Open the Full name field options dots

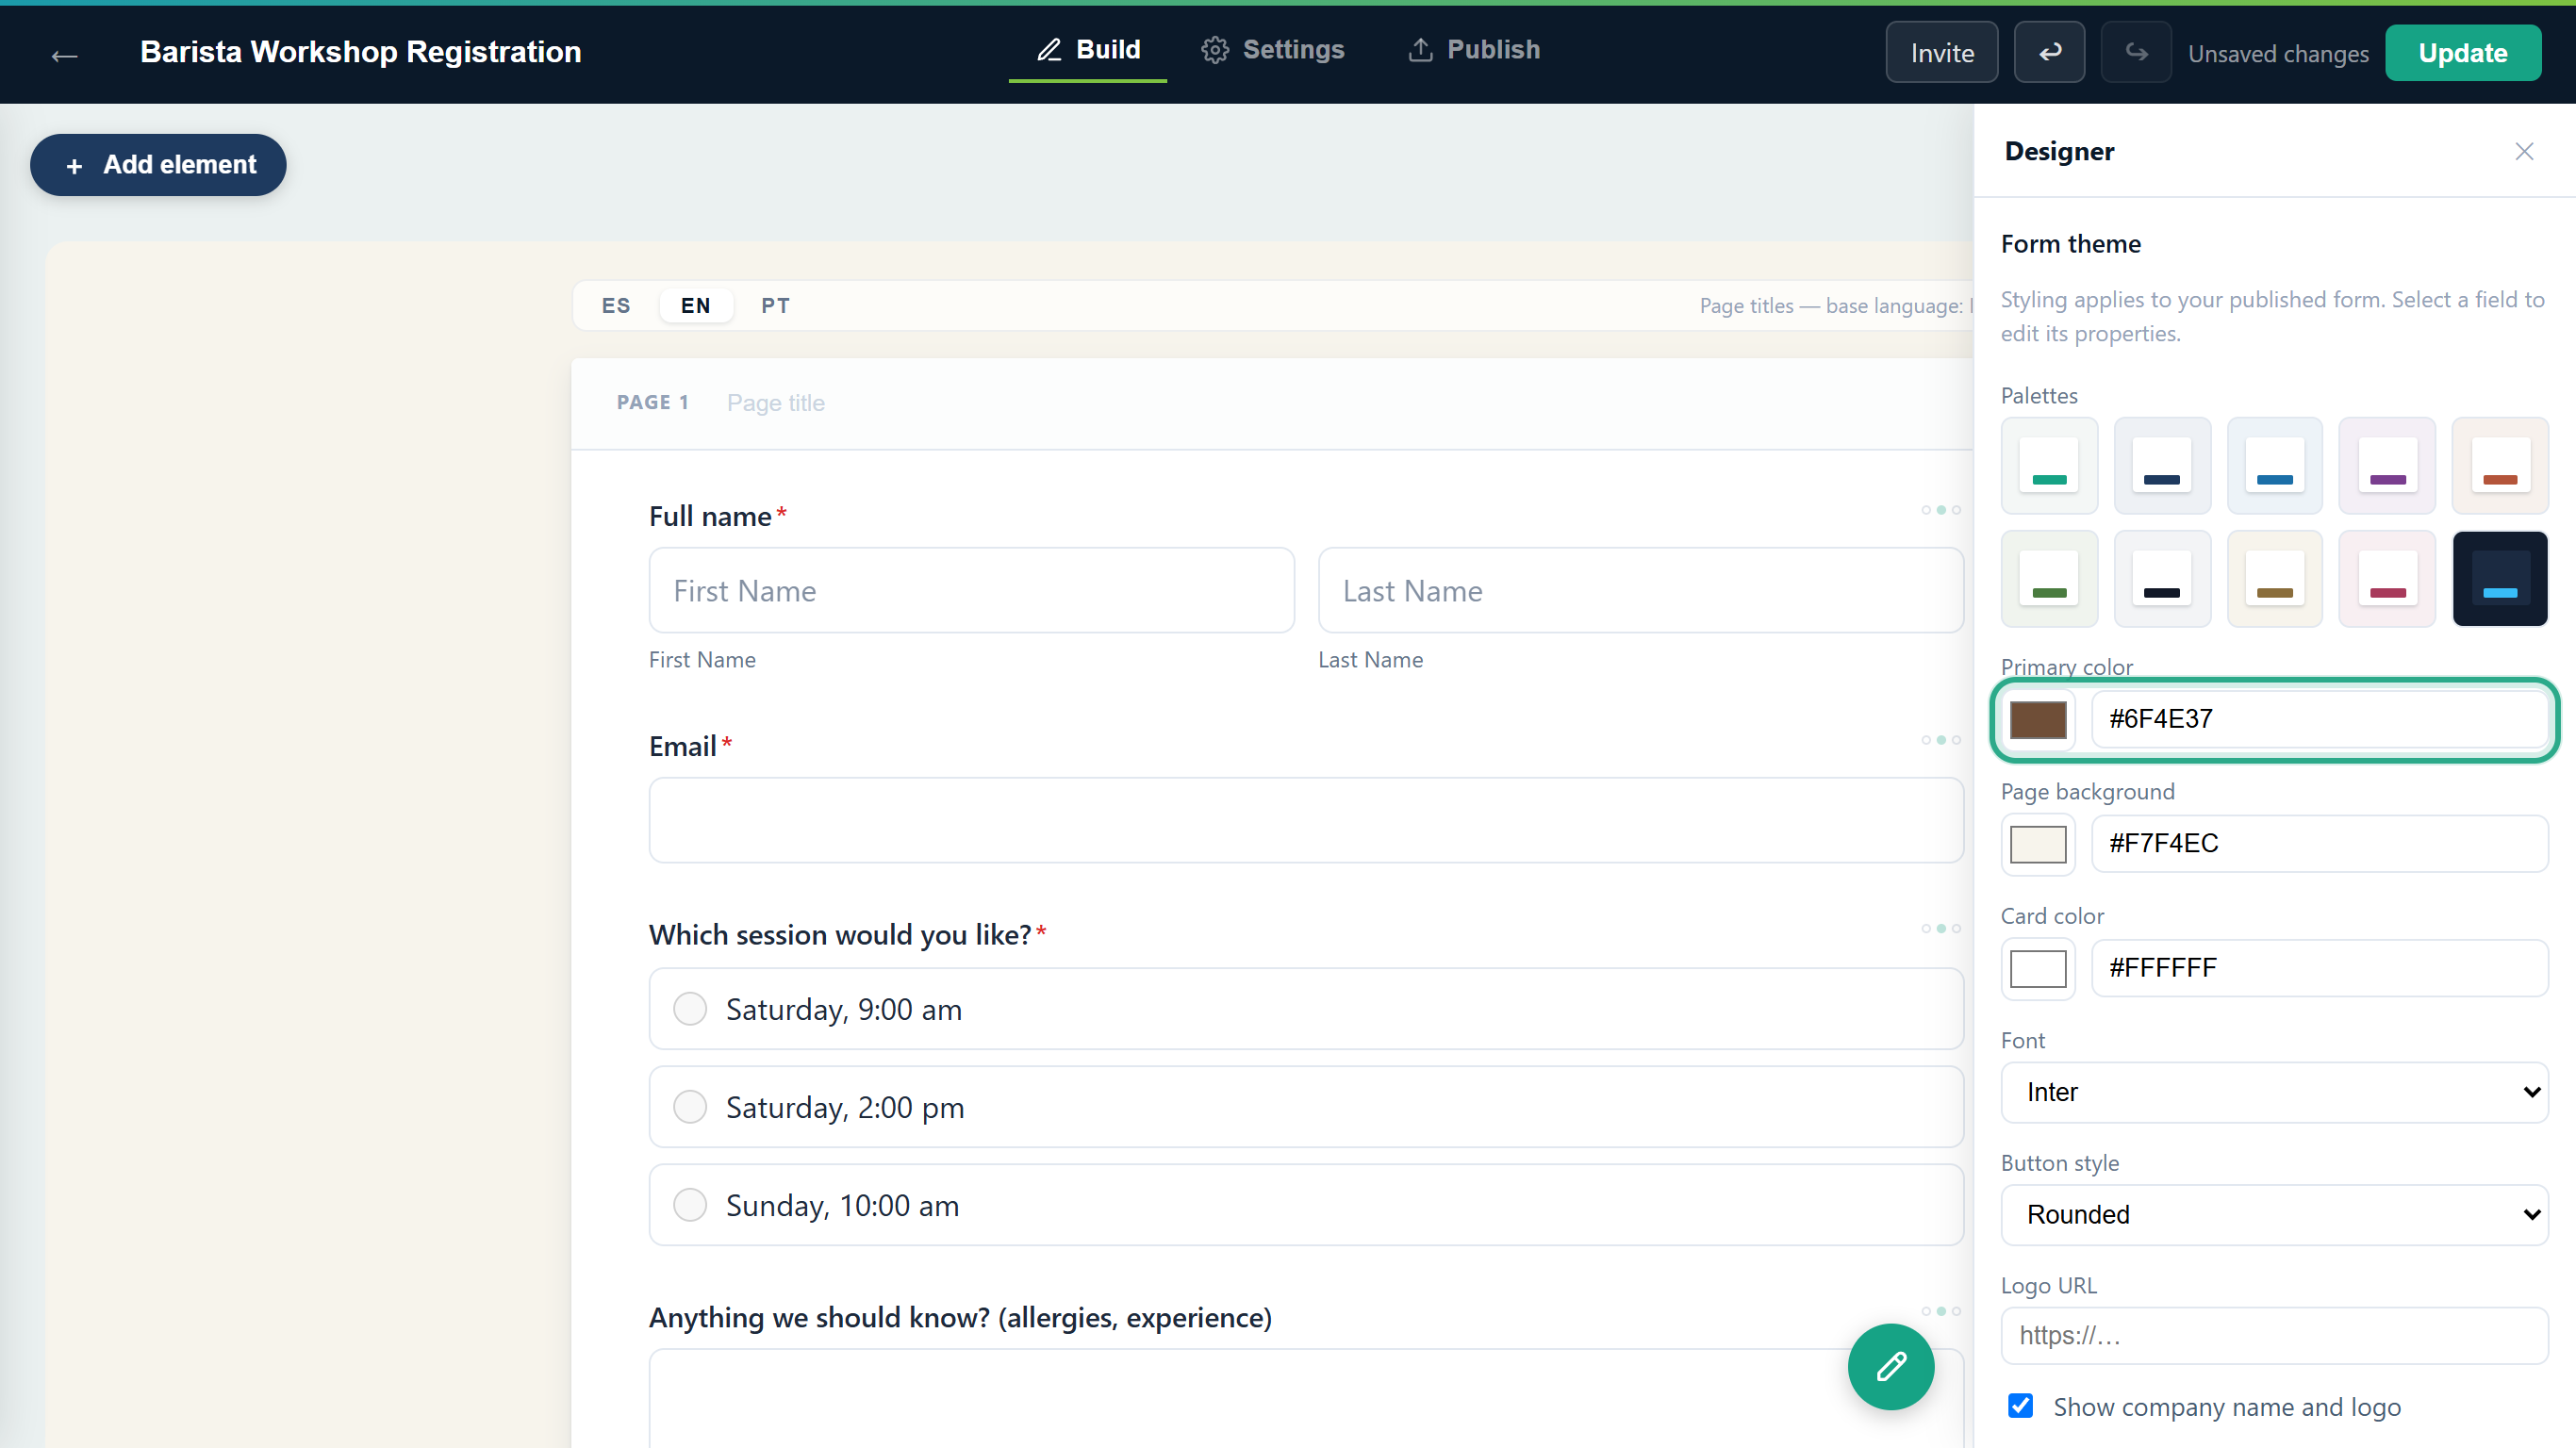[1940, 510]
